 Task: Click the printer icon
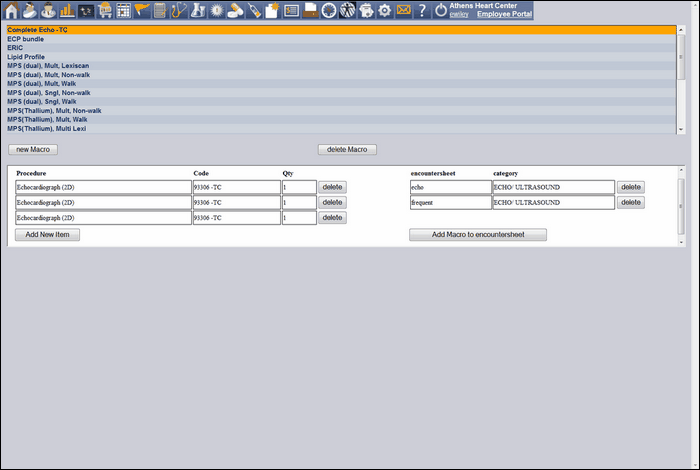(366, 10)
